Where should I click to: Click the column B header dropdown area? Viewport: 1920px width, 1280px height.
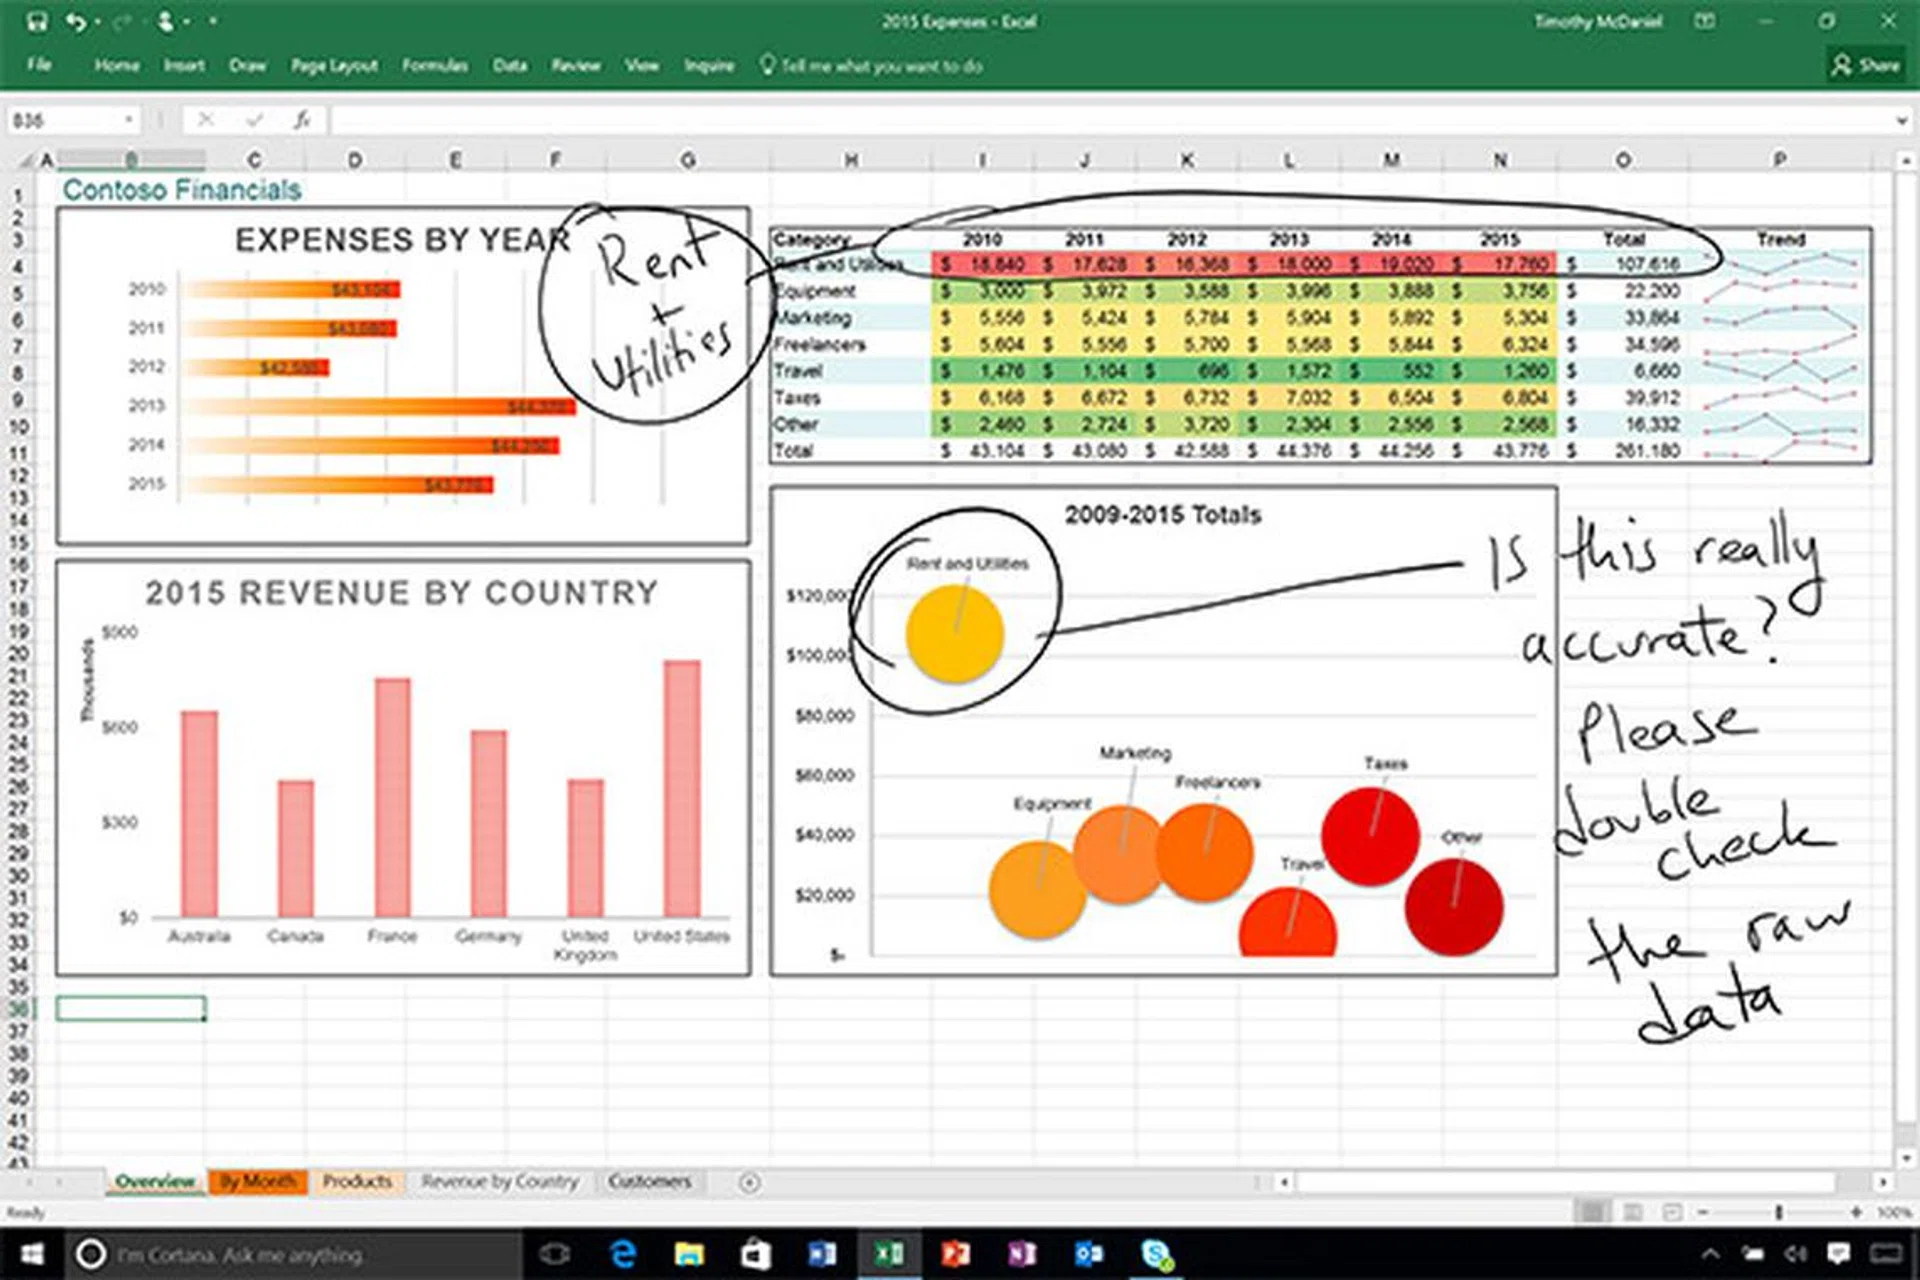coord(130,158)
